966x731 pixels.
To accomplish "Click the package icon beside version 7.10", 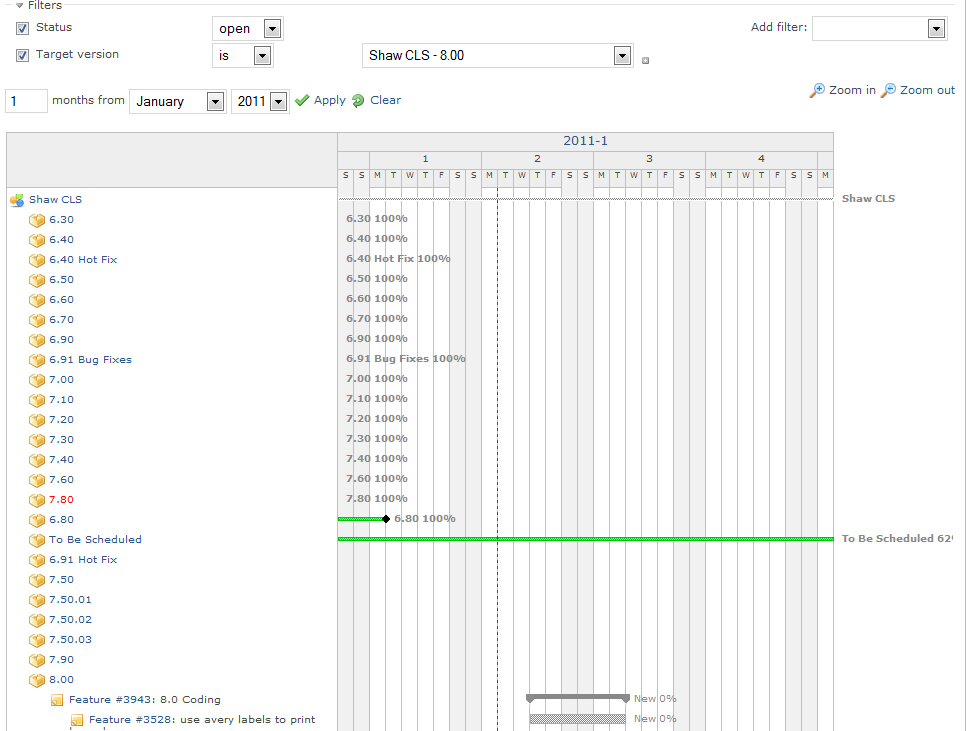I will point(37,400).
